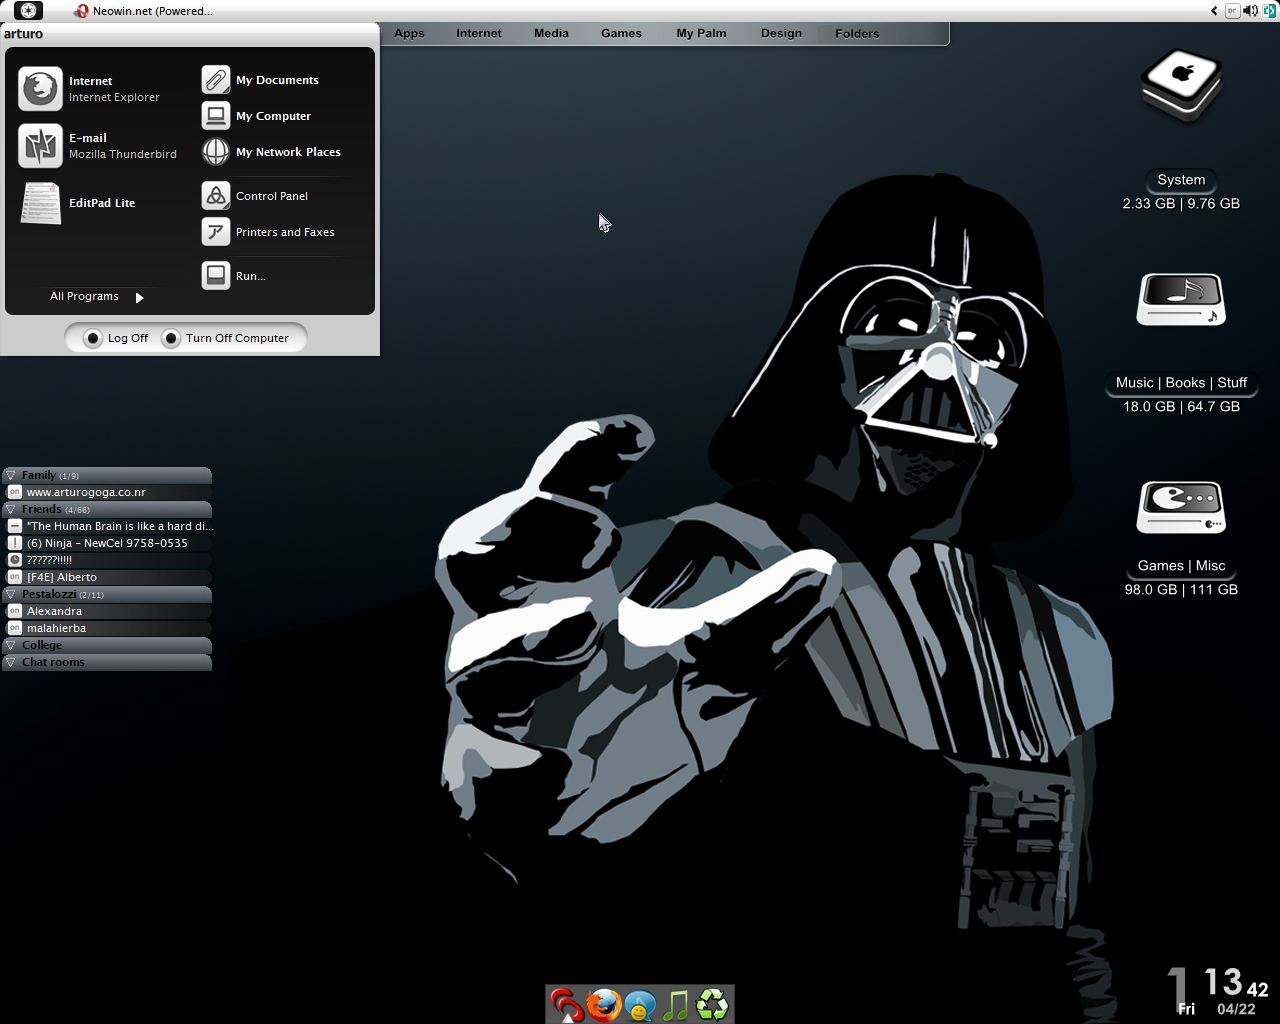
Task: Click the 'arturo' user name header
Action: tap(24, 33)
